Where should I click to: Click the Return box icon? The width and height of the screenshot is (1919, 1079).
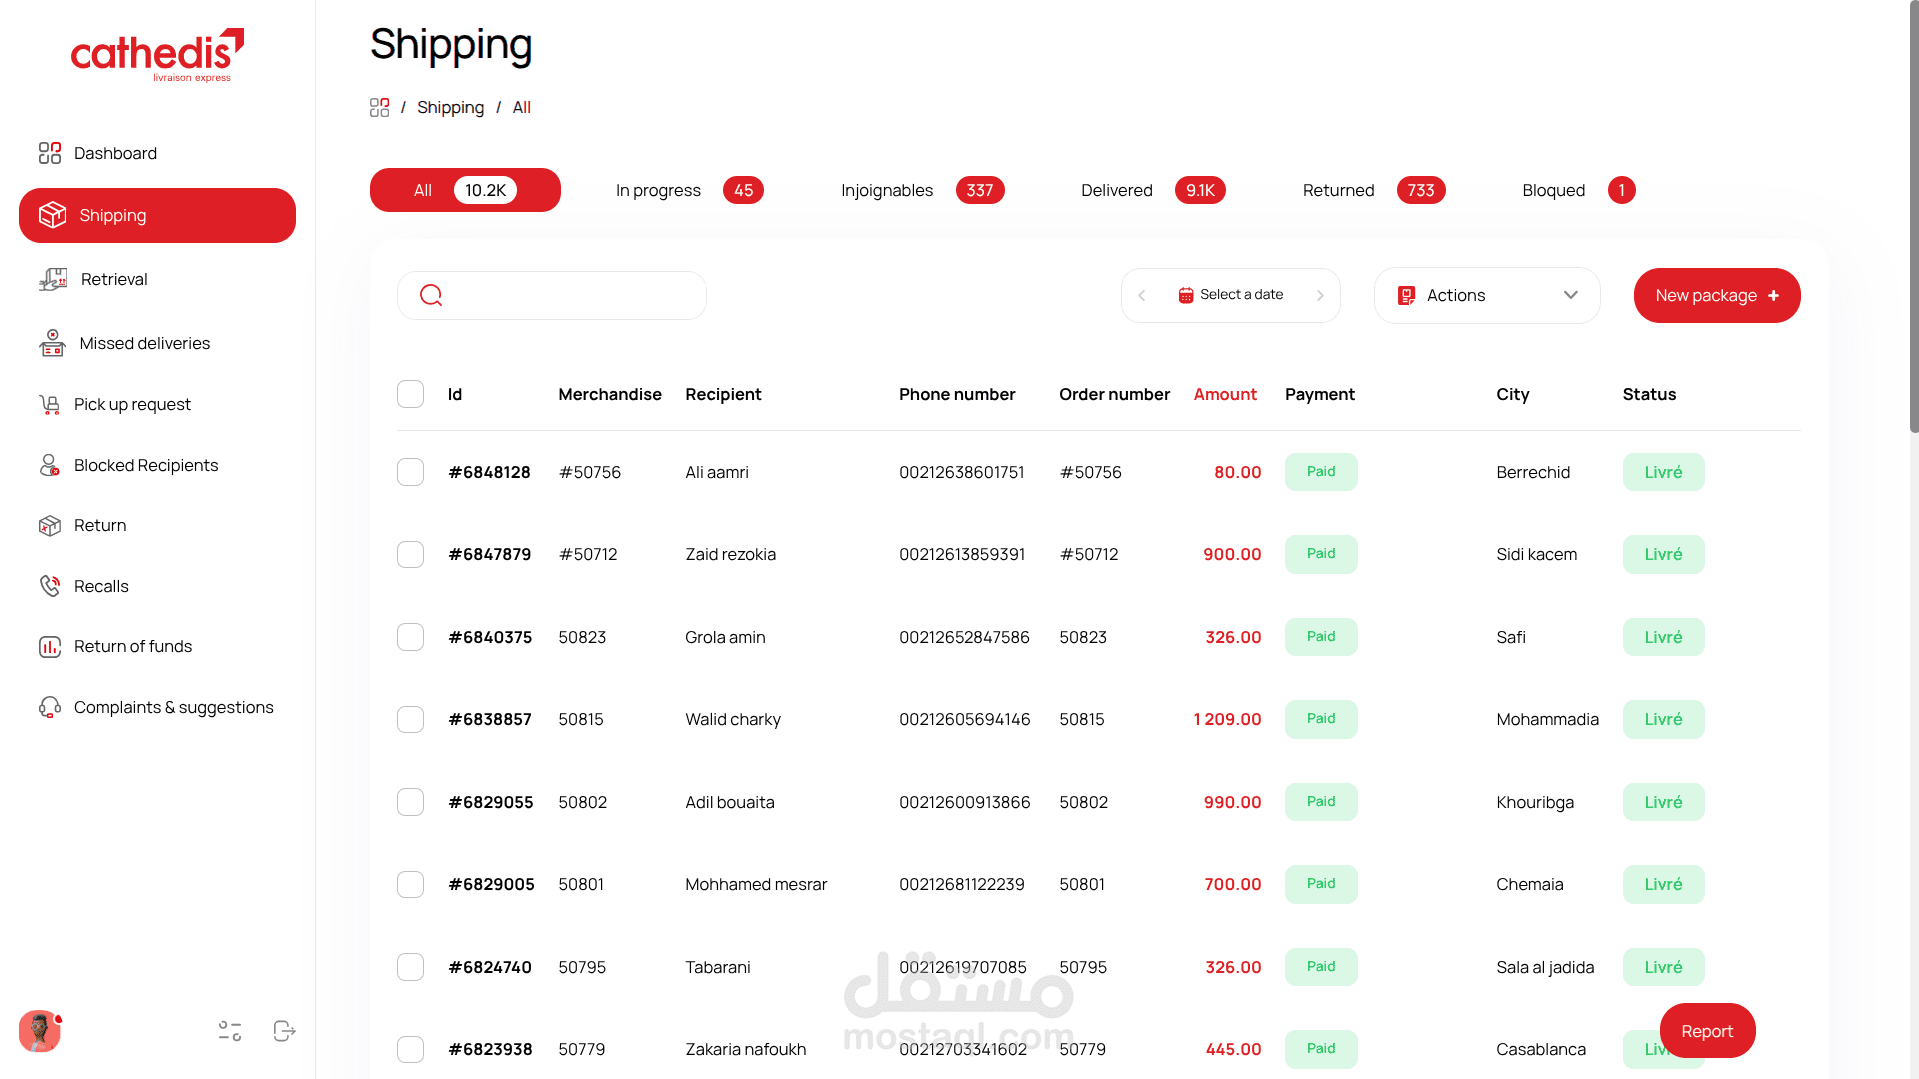(x=50, y=525)
